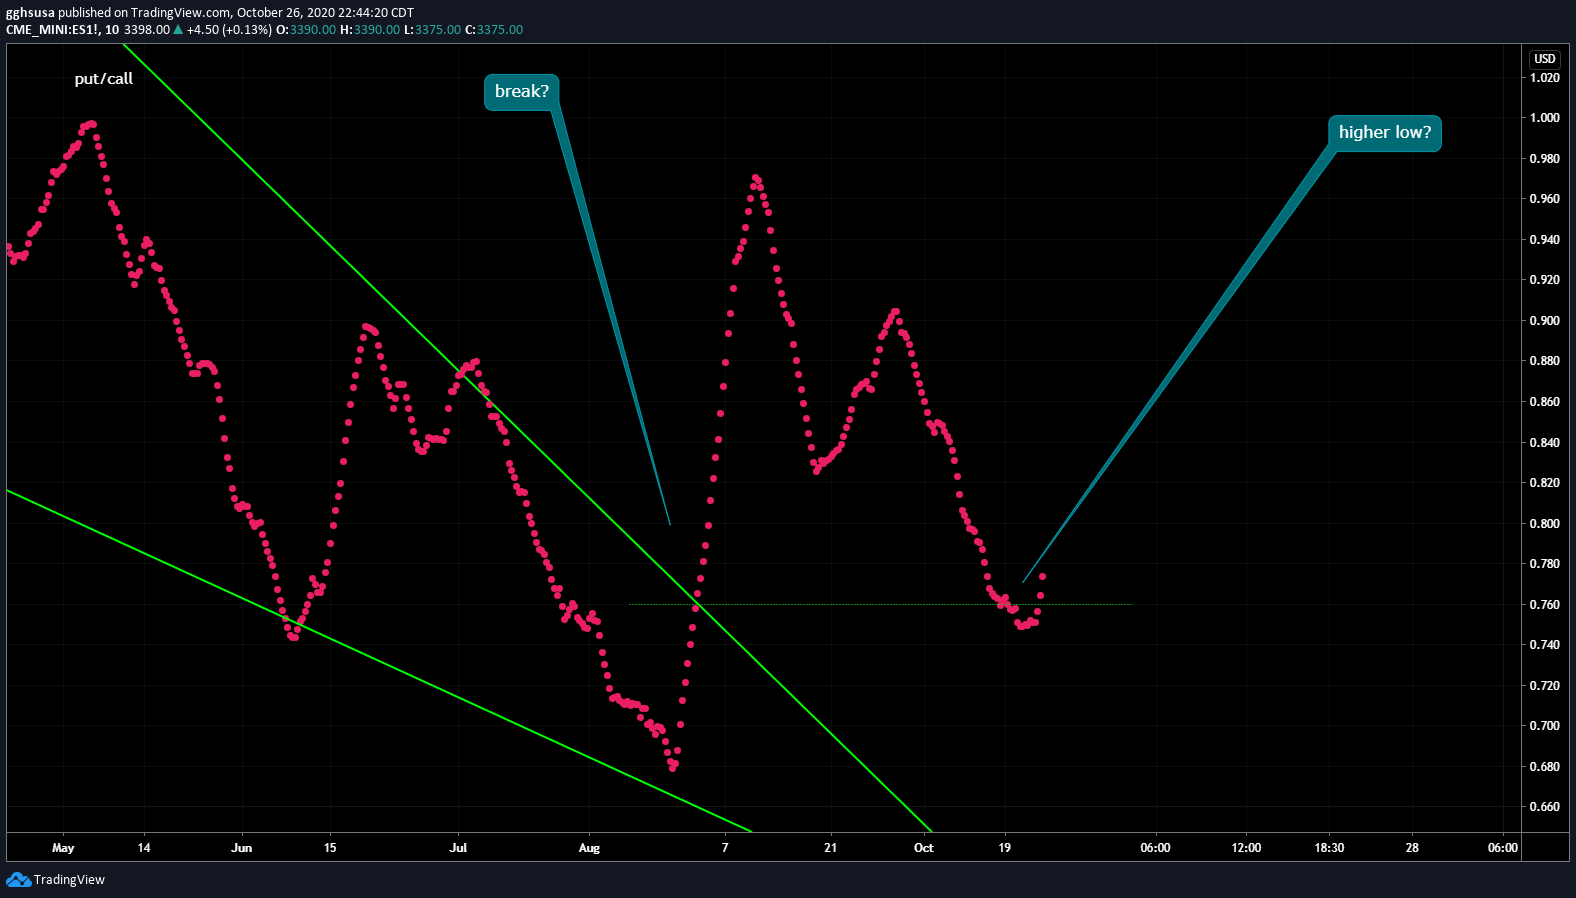Click the 0.700 price axis label

pos(1545,726)
